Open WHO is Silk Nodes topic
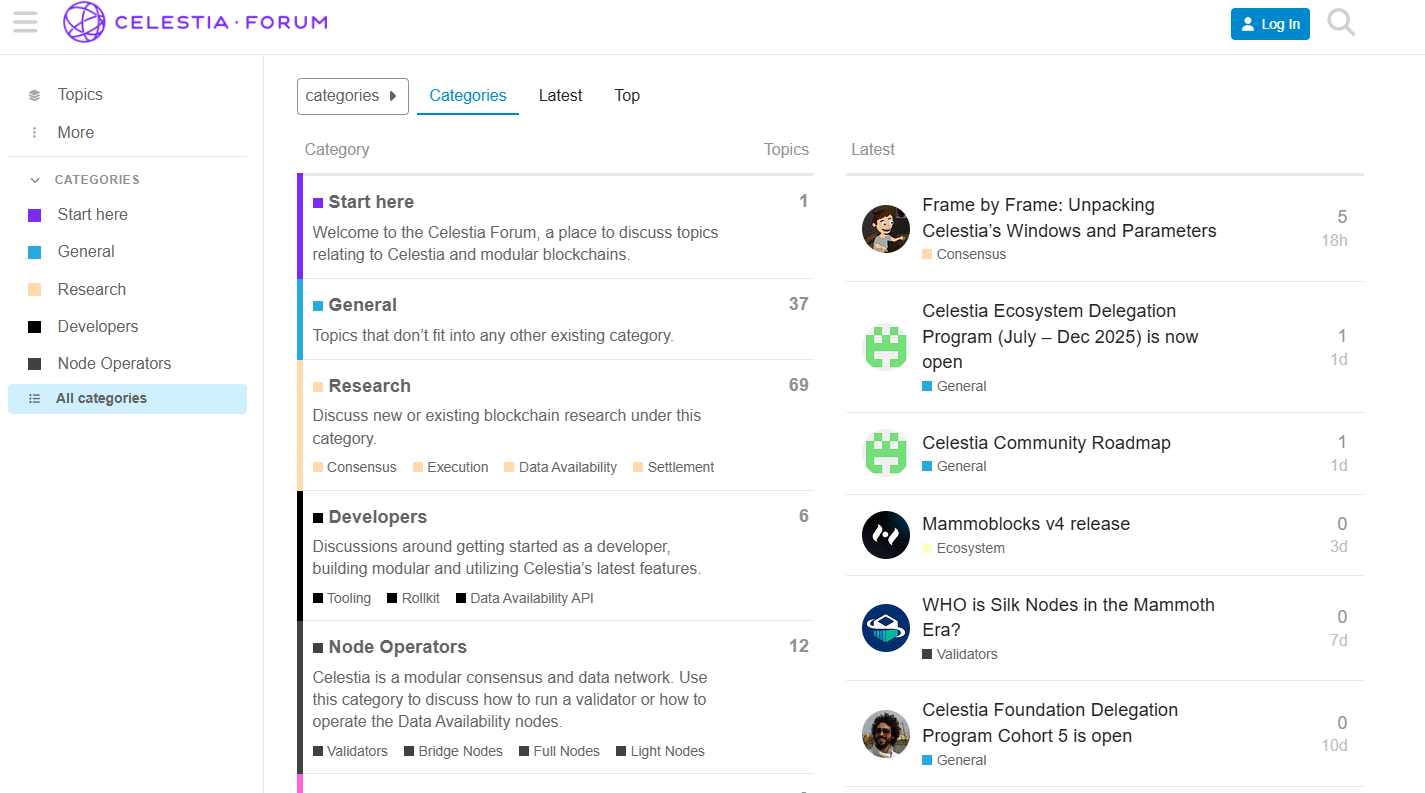 pyautogui.click(x=1068, y=617)
